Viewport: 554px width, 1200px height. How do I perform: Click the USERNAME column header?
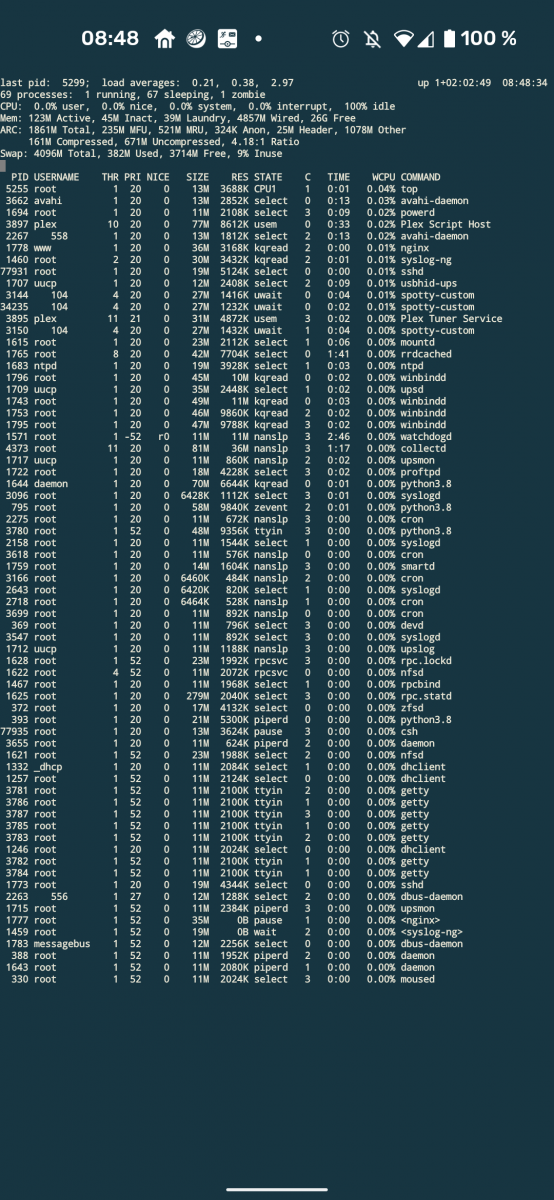pyautogui.click(x=57, y=176)
